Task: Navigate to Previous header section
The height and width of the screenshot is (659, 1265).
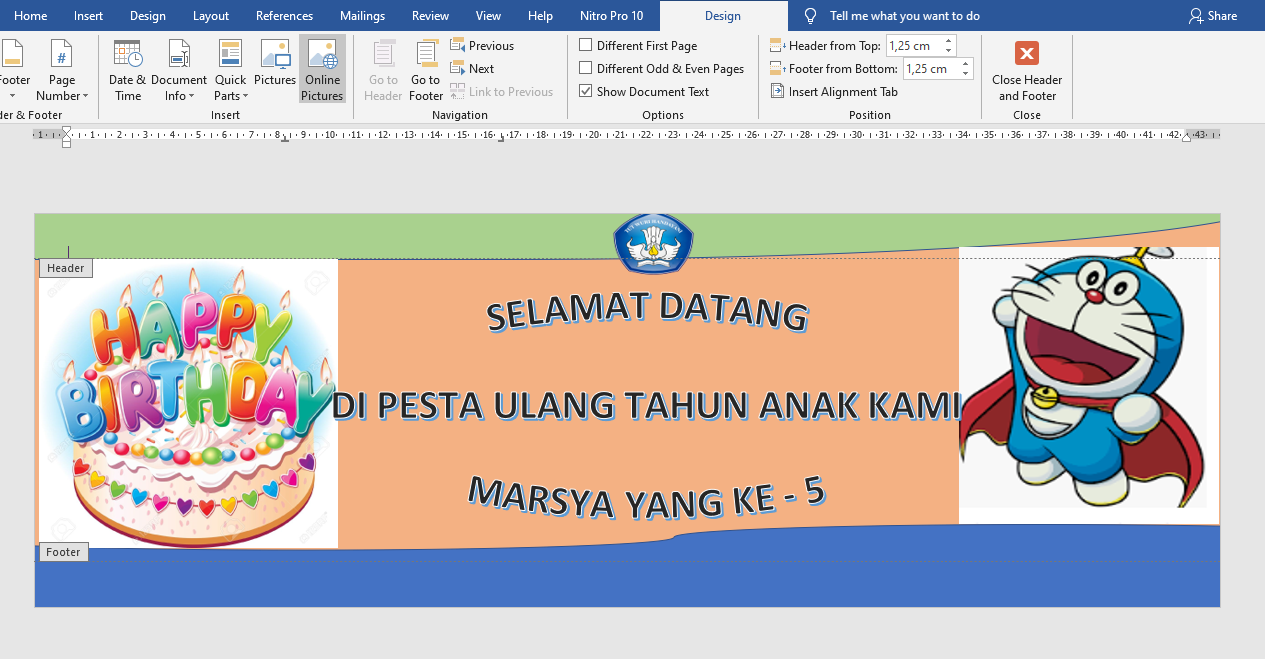Action: [482, 46]
